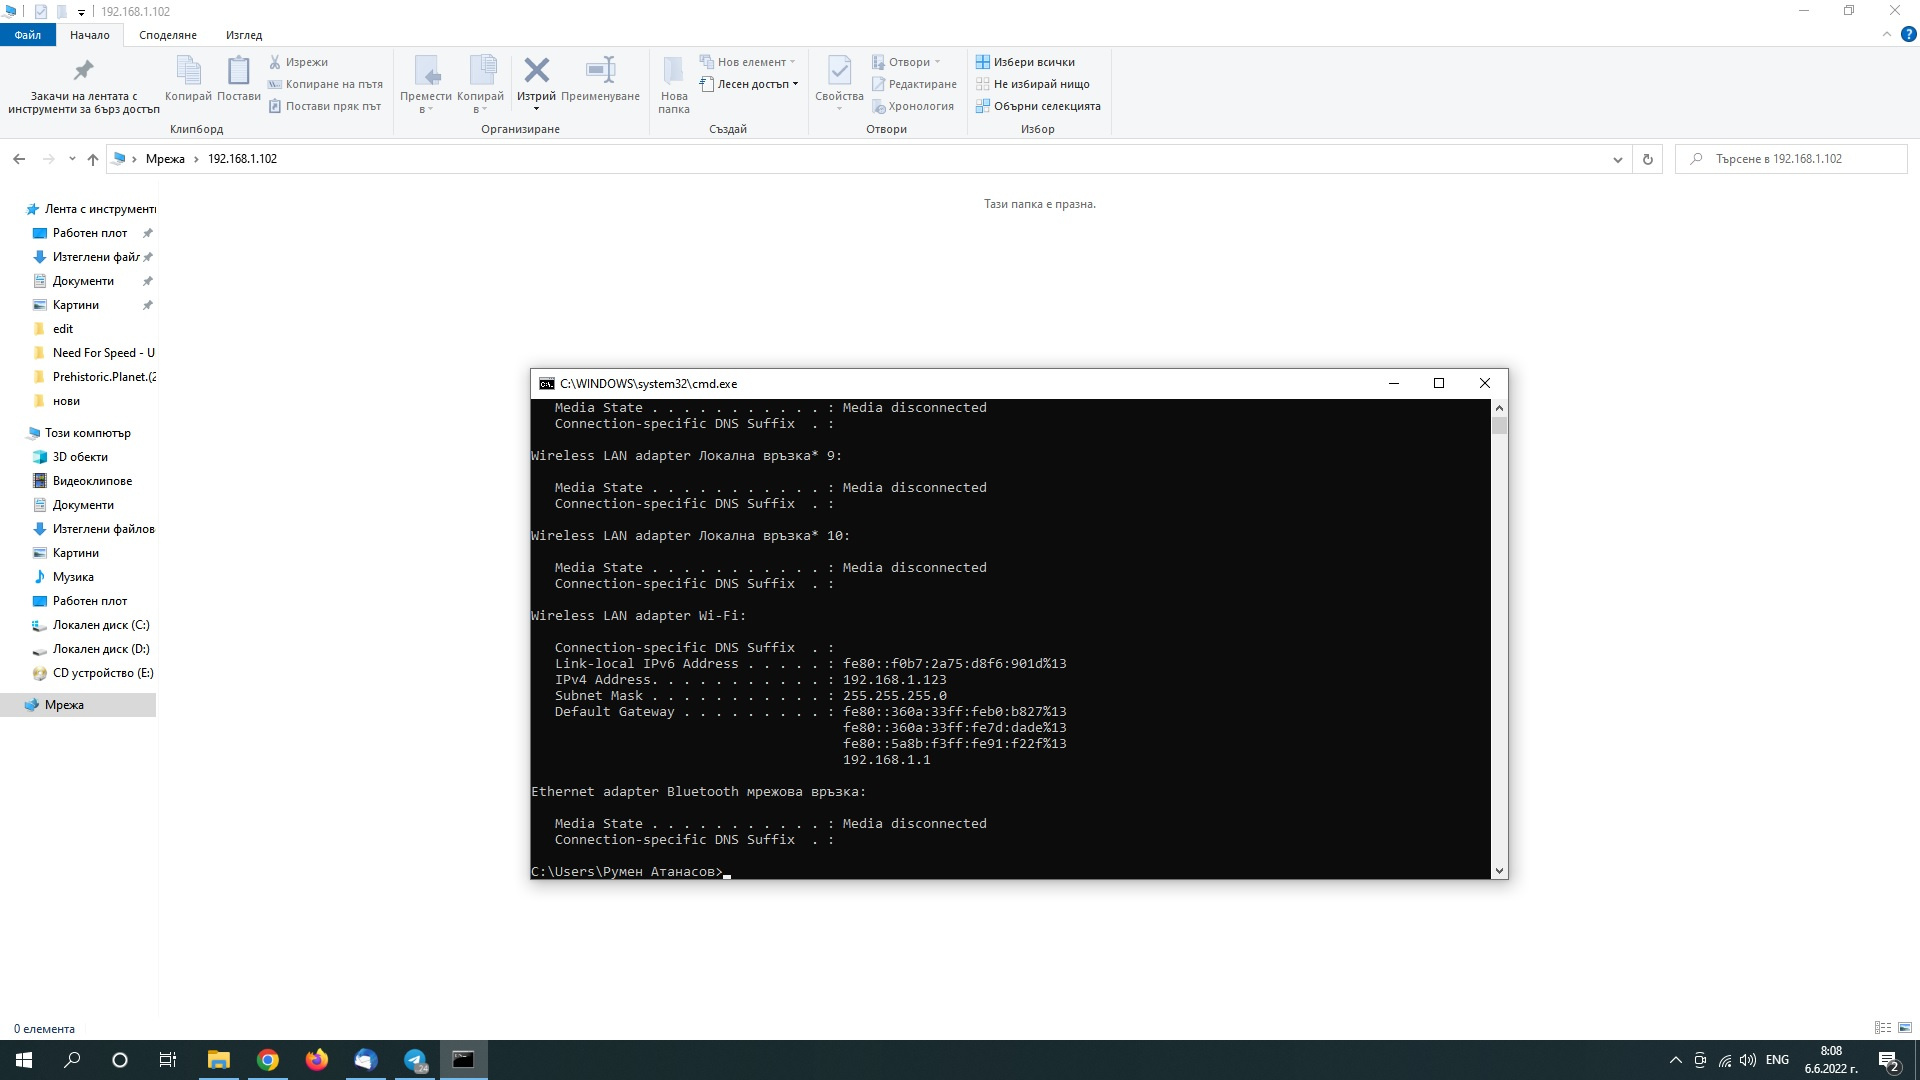Click the up arrow navigation button
This screenshot has height=1080, width=1920.
(x=93, y=159)
